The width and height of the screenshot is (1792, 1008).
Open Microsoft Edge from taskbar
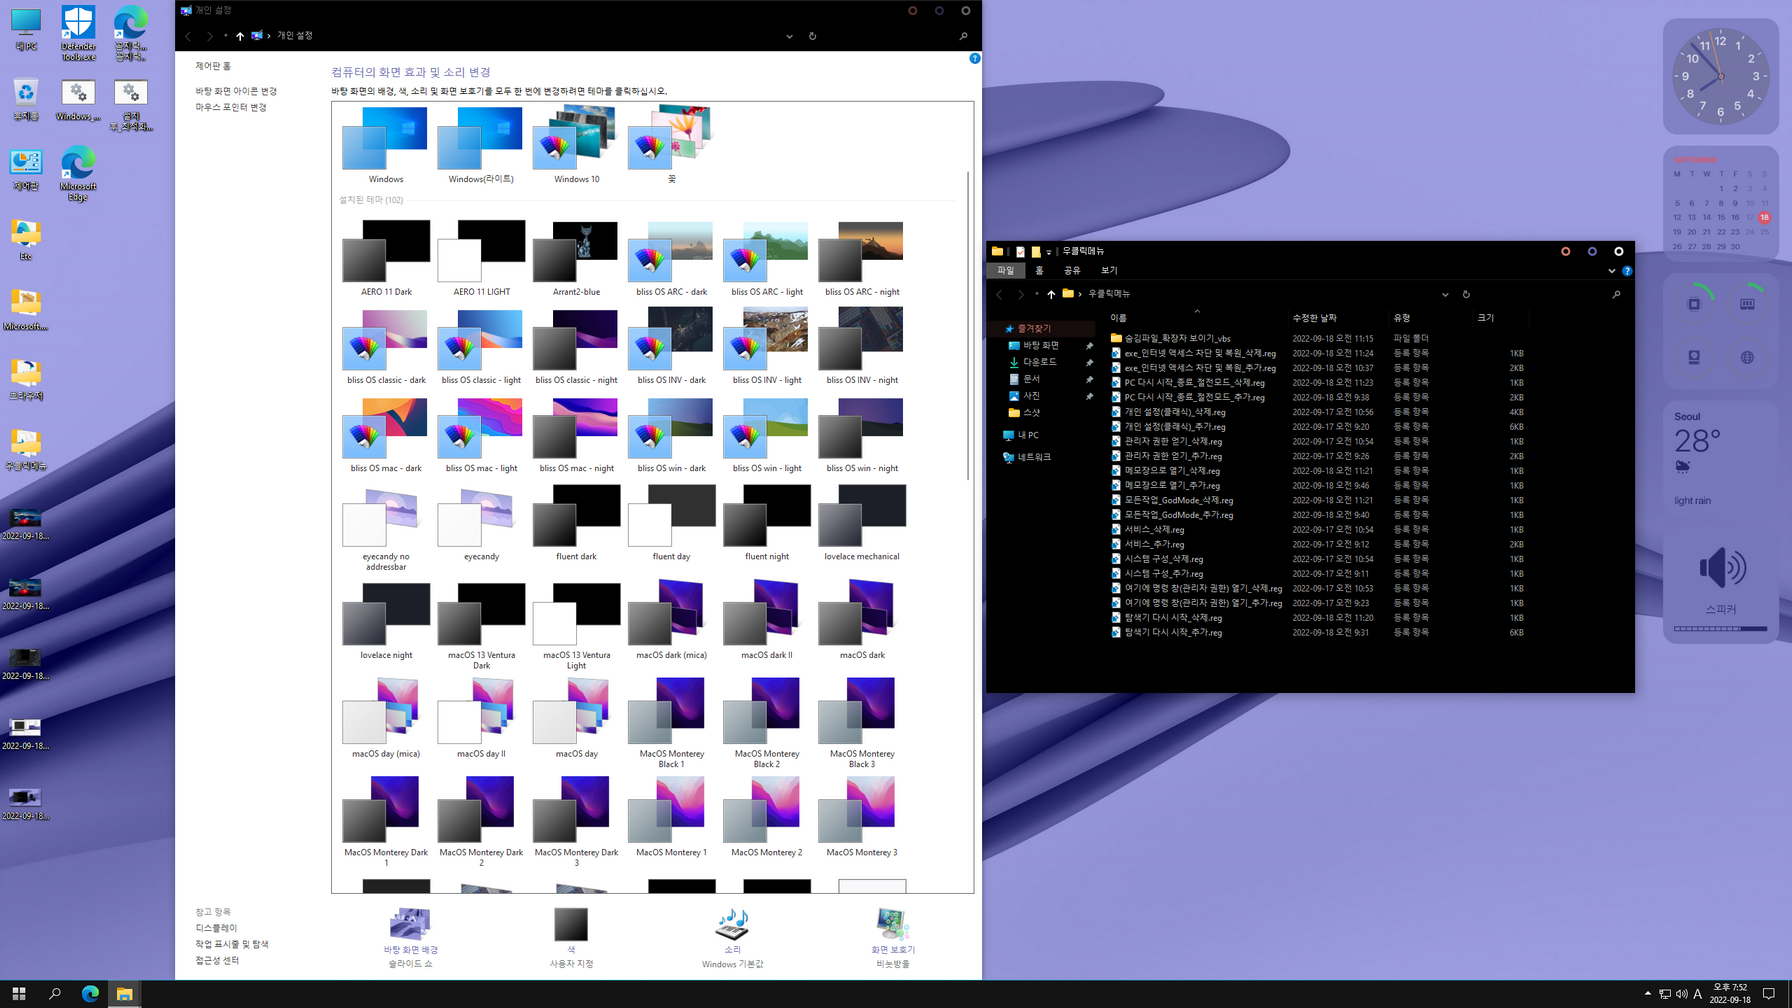pos(90,994)
